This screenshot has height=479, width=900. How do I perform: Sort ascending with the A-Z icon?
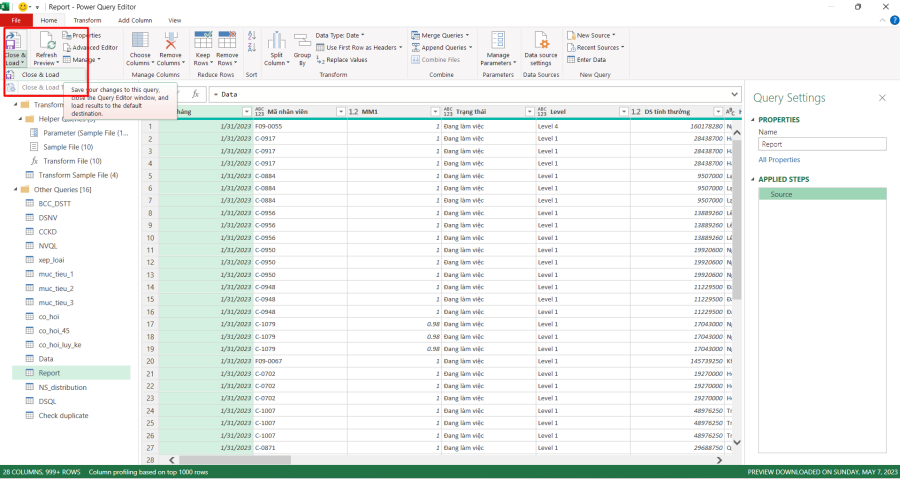coord(251,36)
